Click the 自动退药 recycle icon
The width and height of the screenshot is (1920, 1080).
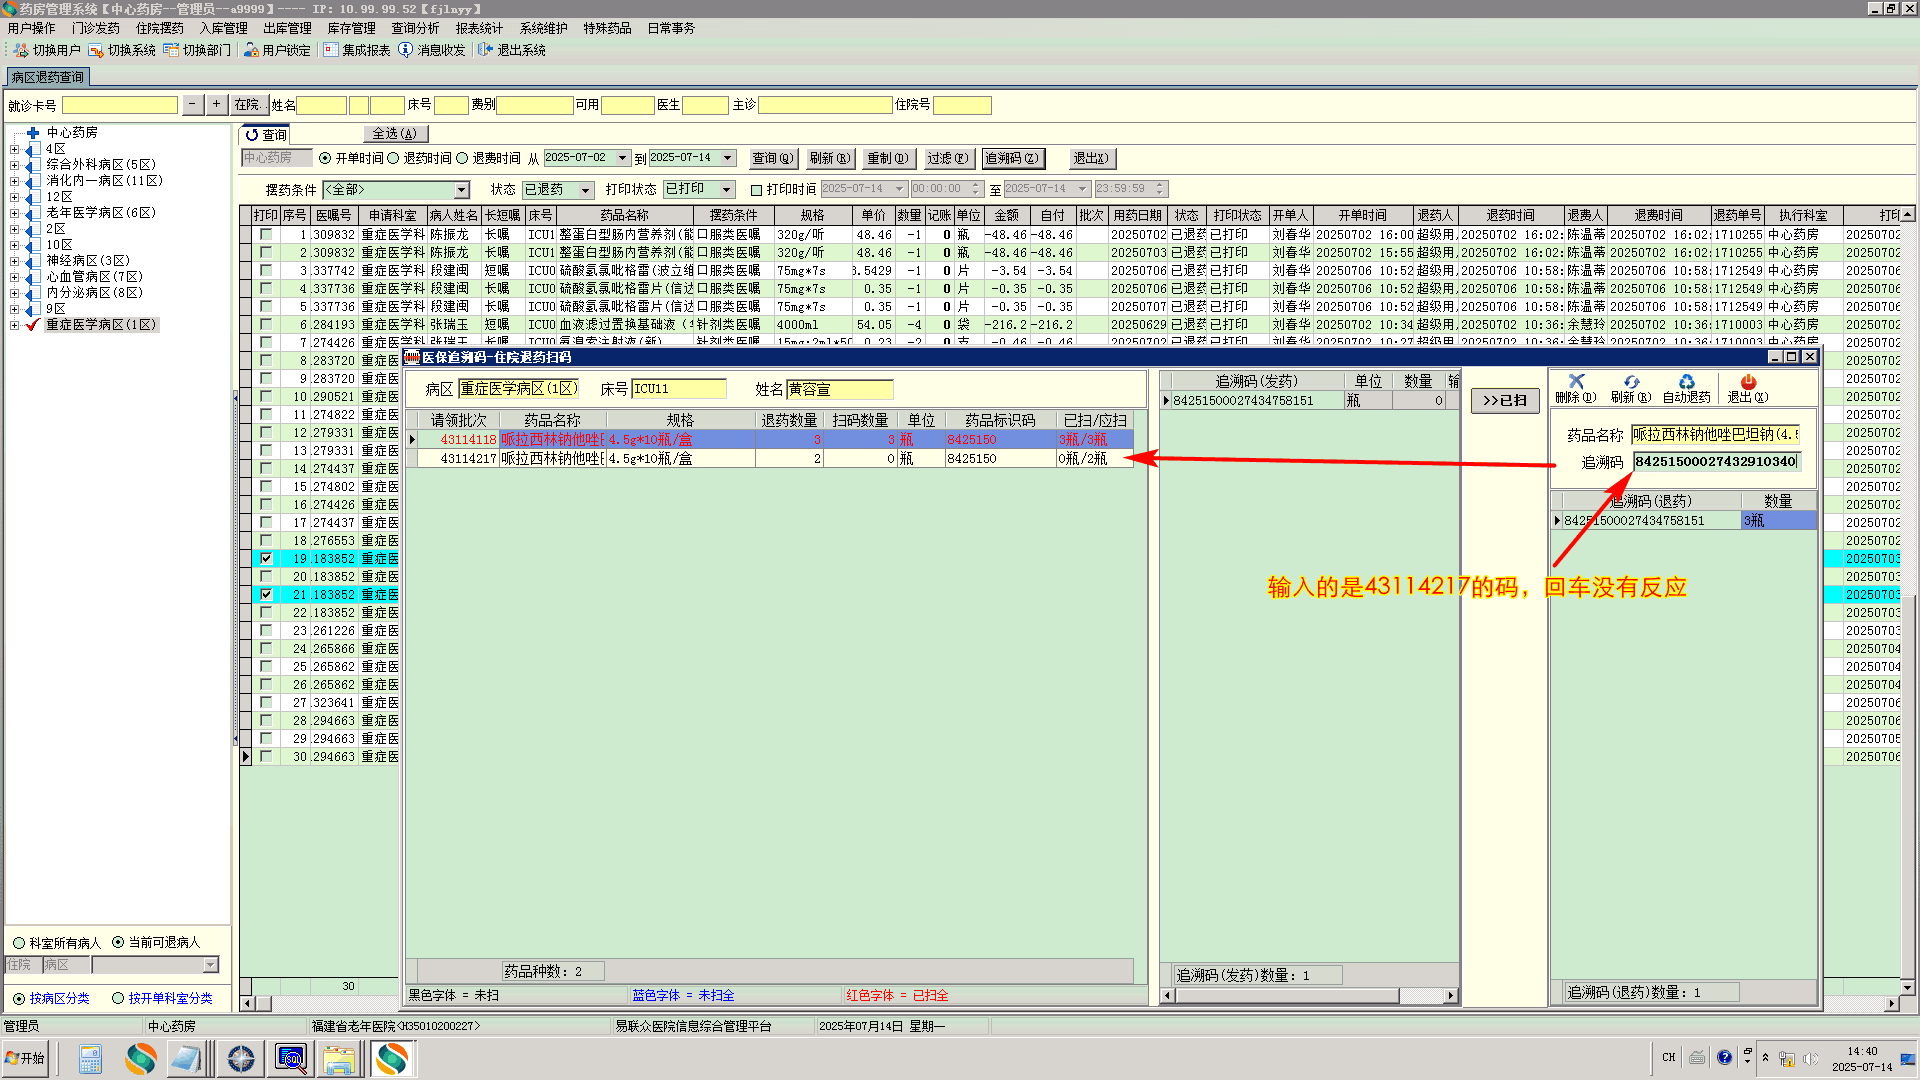[1686, 382]
